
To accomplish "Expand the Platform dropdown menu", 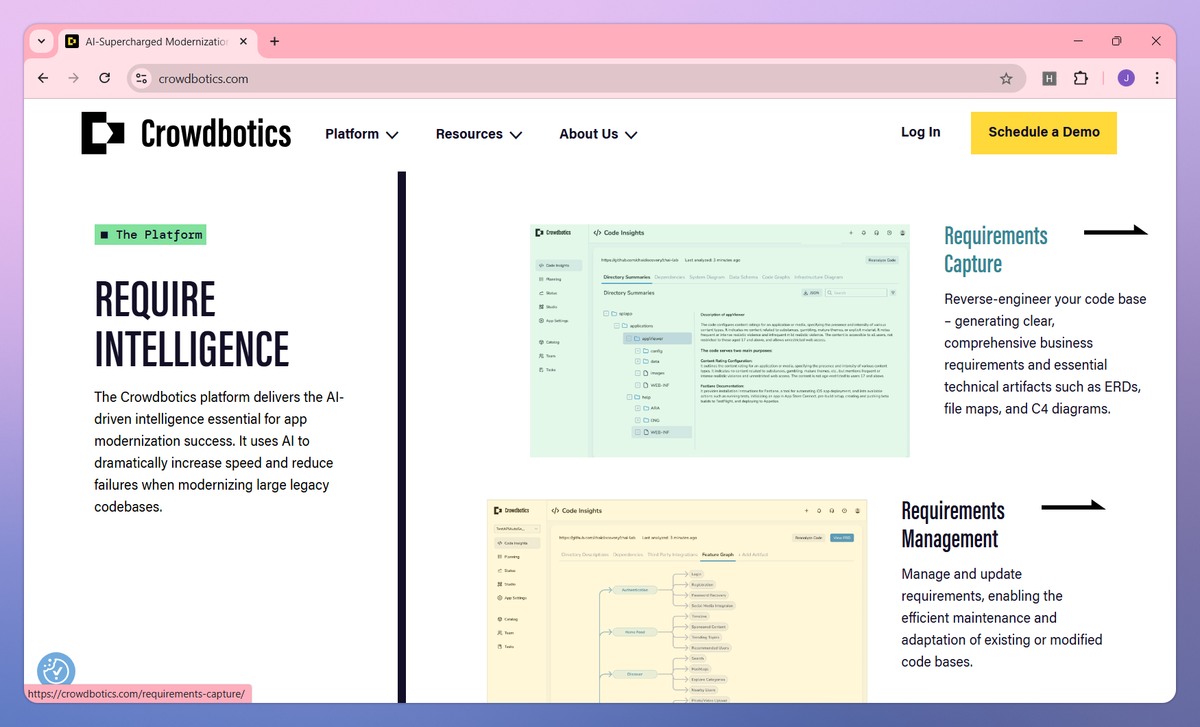I will click(362, 134).
